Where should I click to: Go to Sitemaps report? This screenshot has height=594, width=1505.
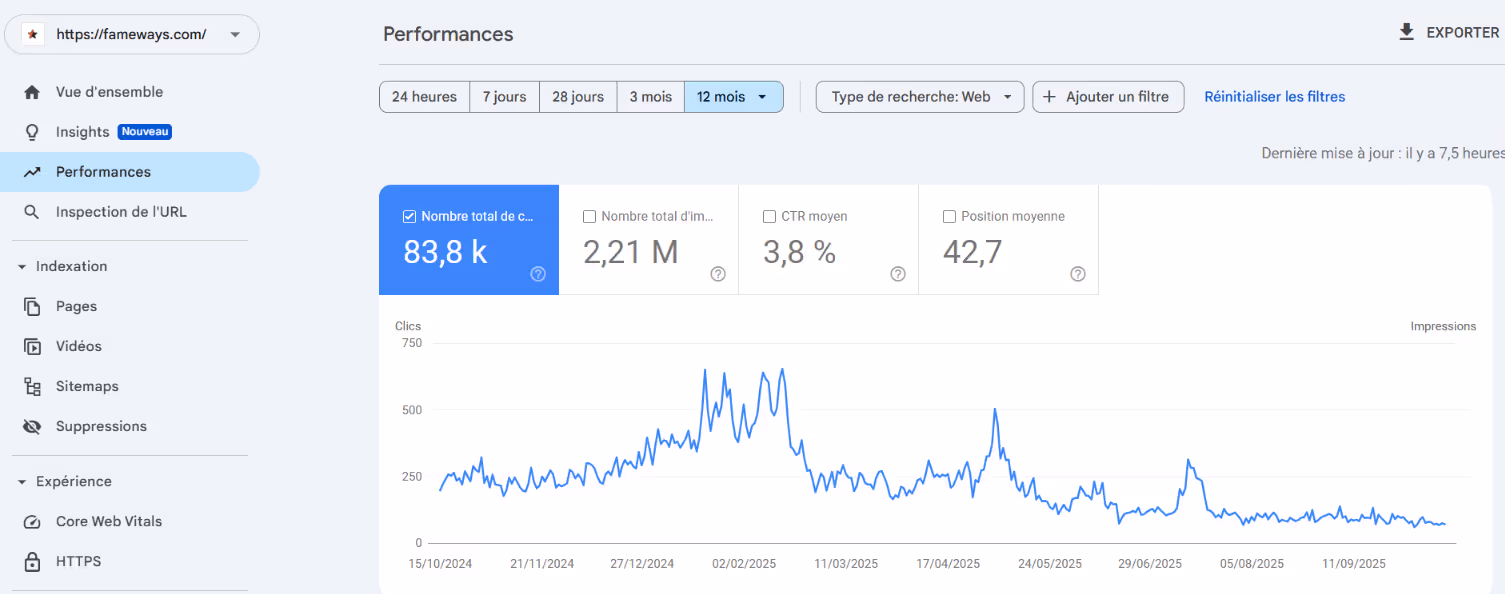[x=130, y=387]
